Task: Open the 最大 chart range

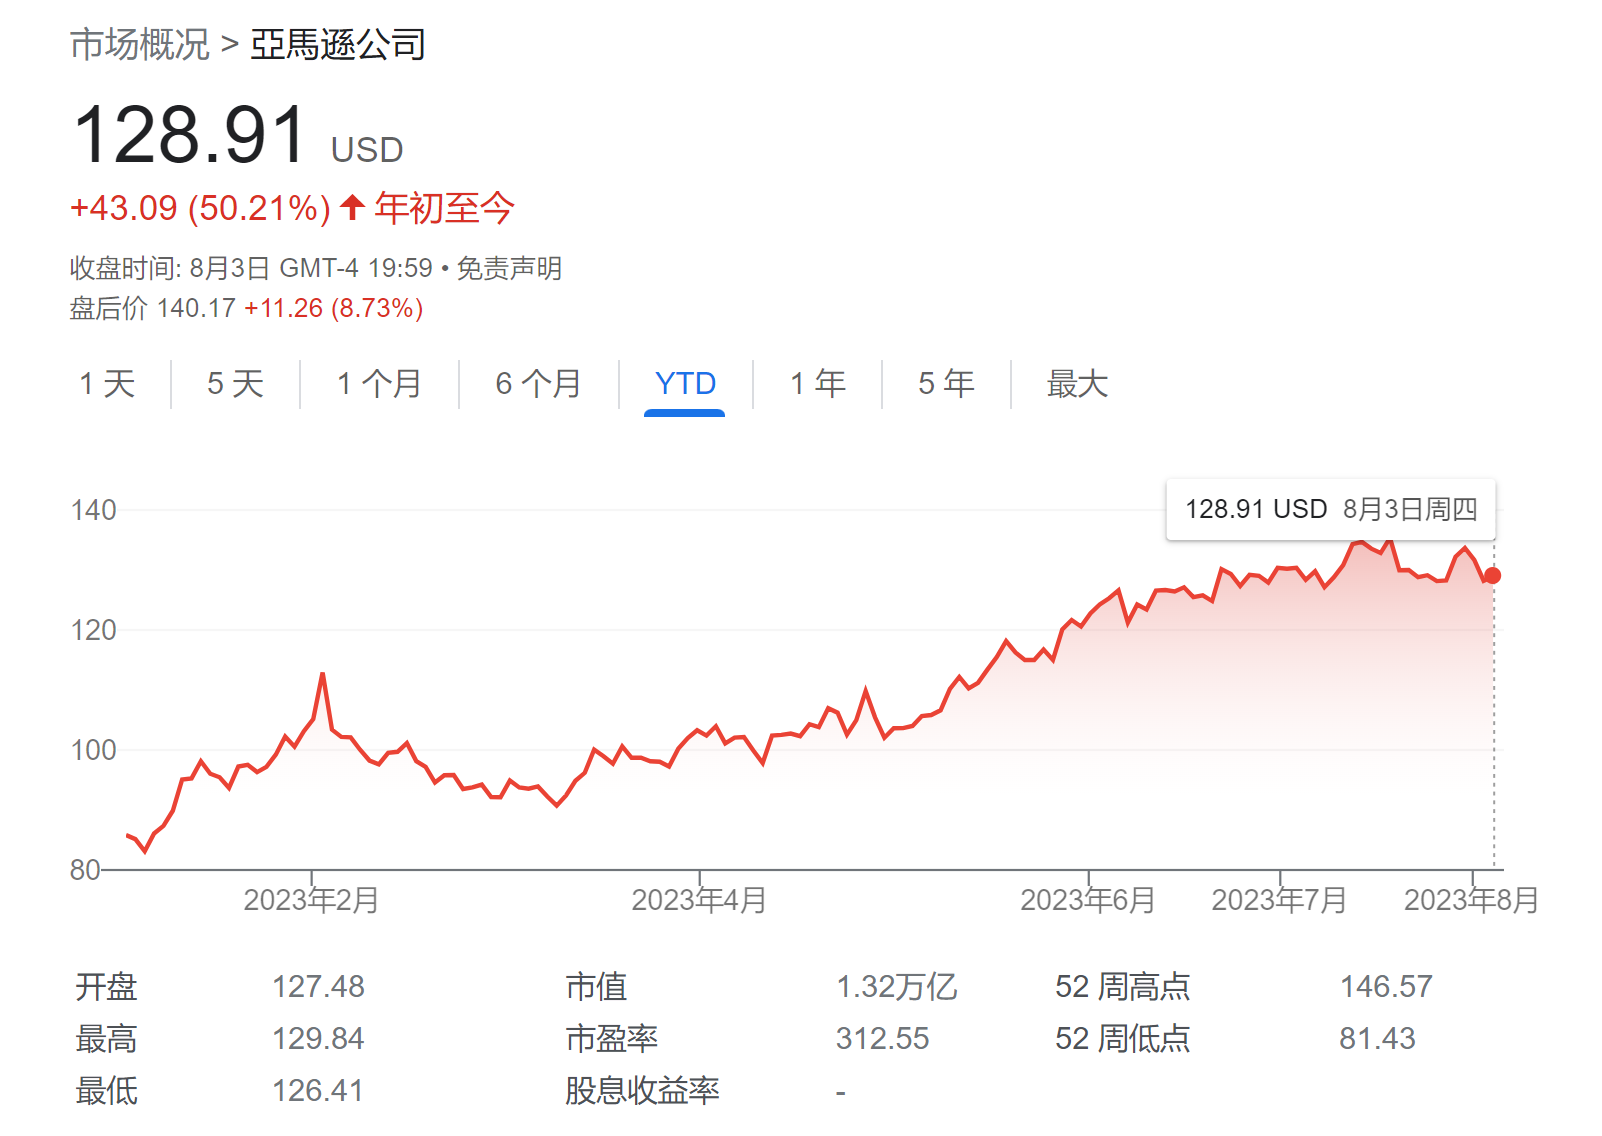Action: (x=1077, y=384)
